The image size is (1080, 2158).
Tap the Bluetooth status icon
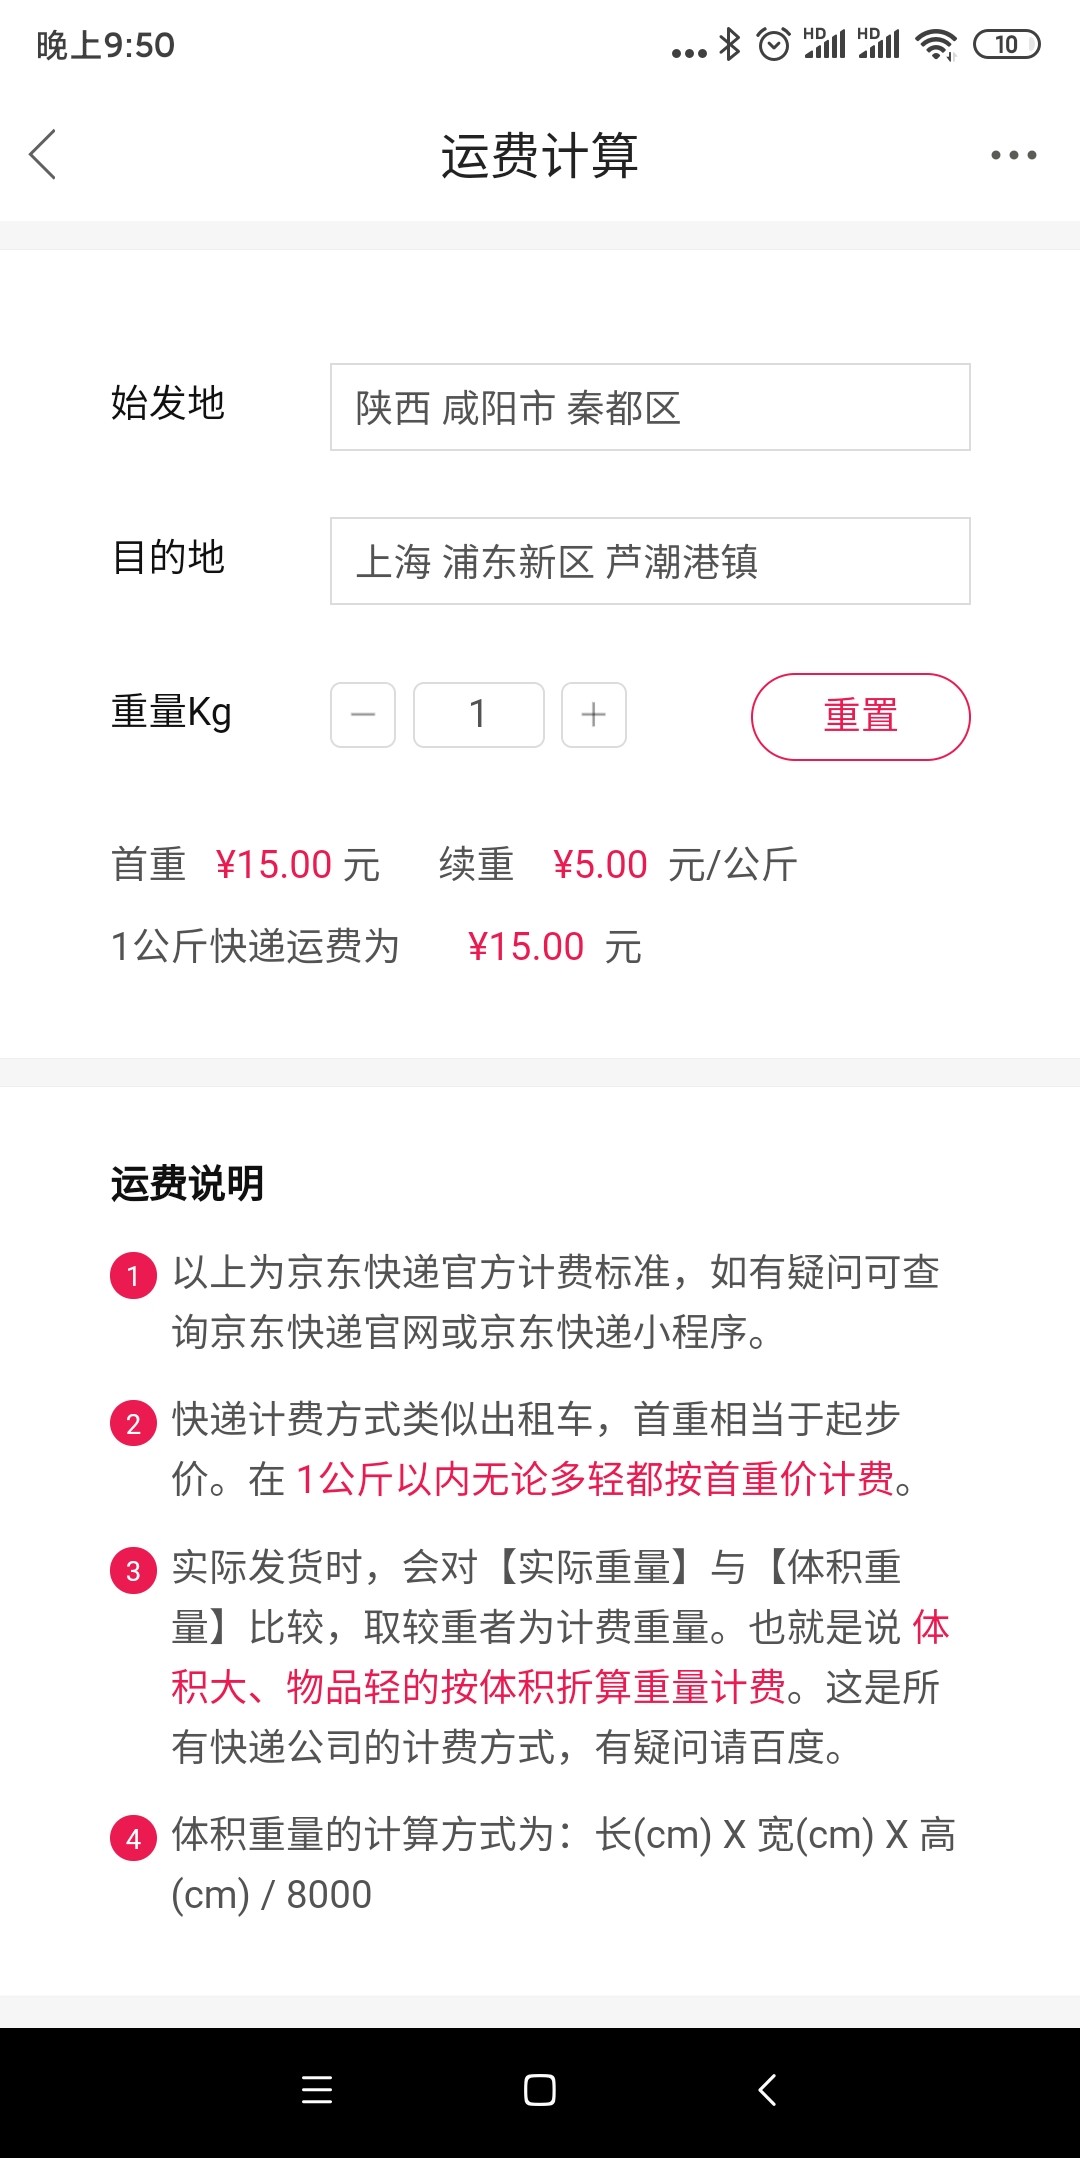coord(731,45)
